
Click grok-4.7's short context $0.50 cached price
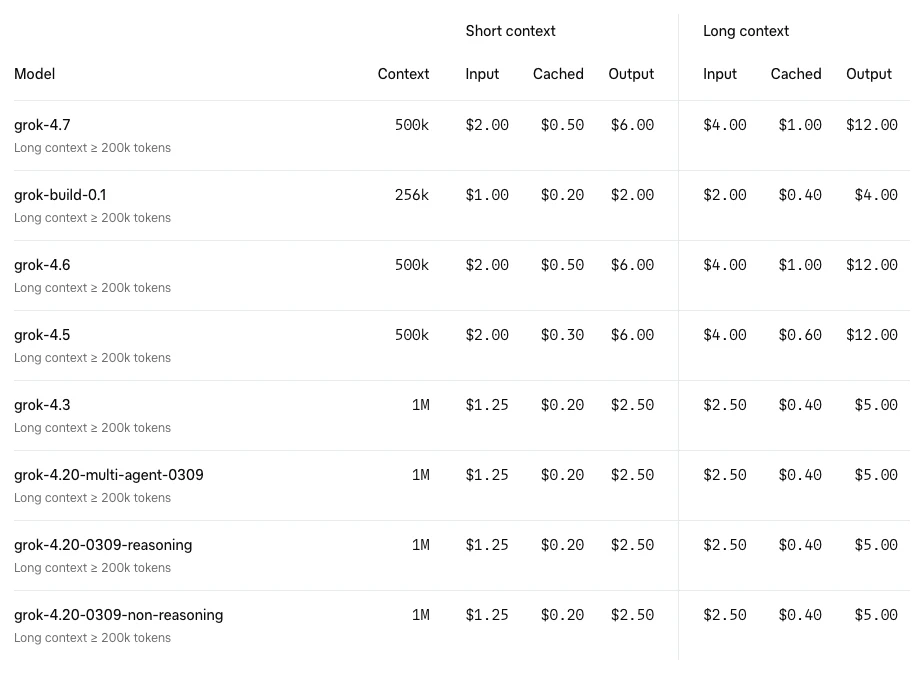562,125
